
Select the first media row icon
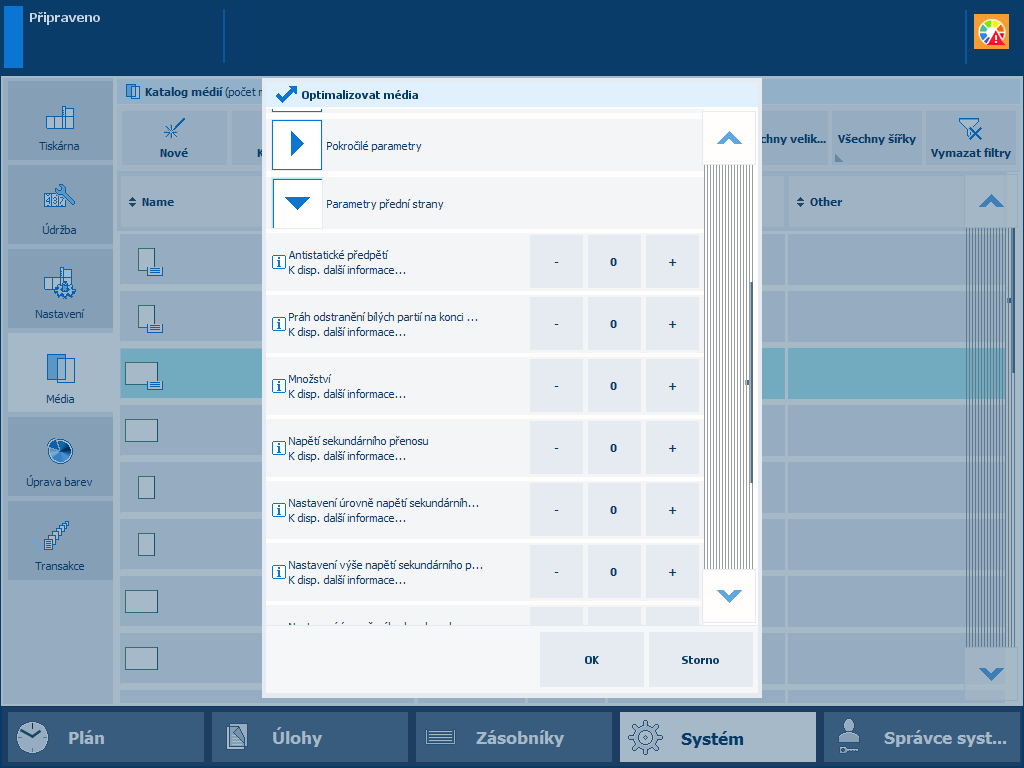(x=150, y=261)
